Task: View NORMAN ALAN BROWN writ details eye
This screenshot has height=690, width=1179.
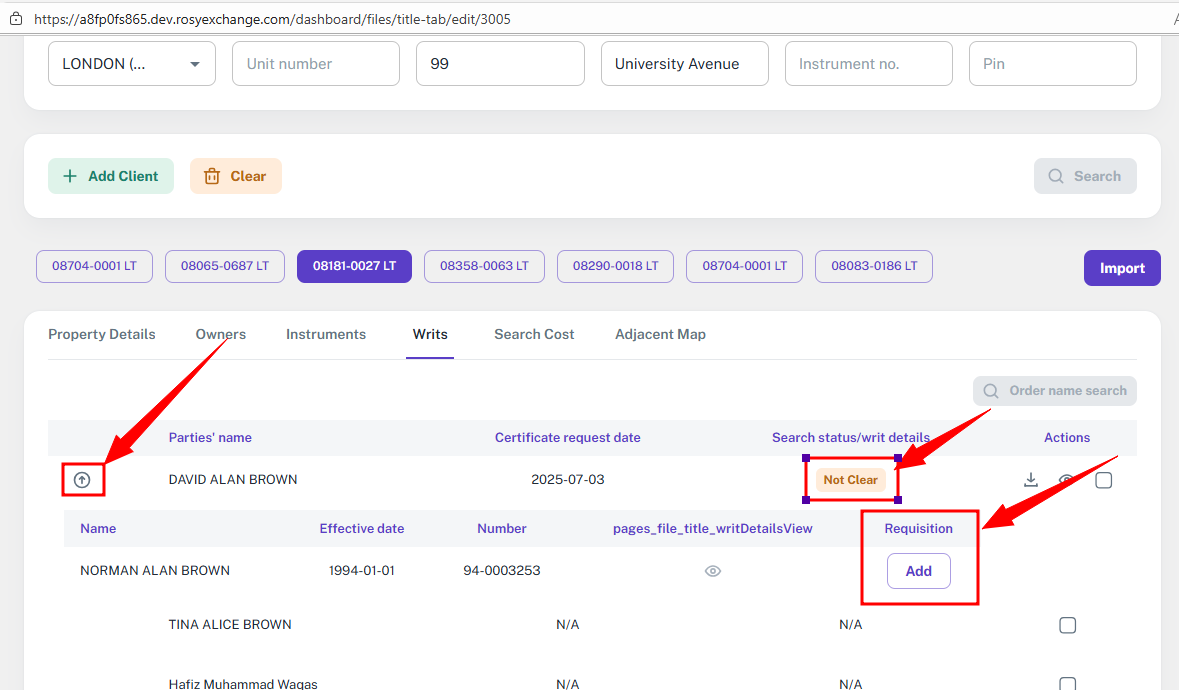Action: click(x=713, y=571)
